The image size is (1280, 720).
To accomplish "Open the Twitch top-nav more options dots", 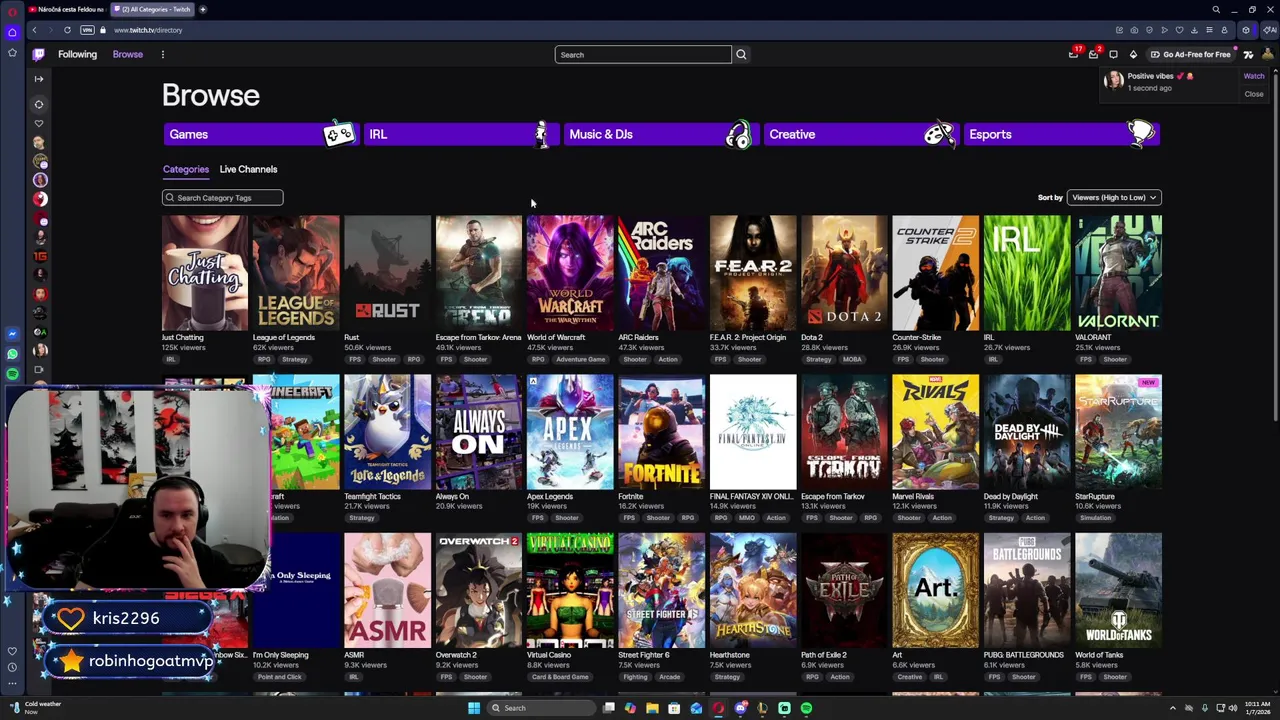I will (x=162, y=54).
